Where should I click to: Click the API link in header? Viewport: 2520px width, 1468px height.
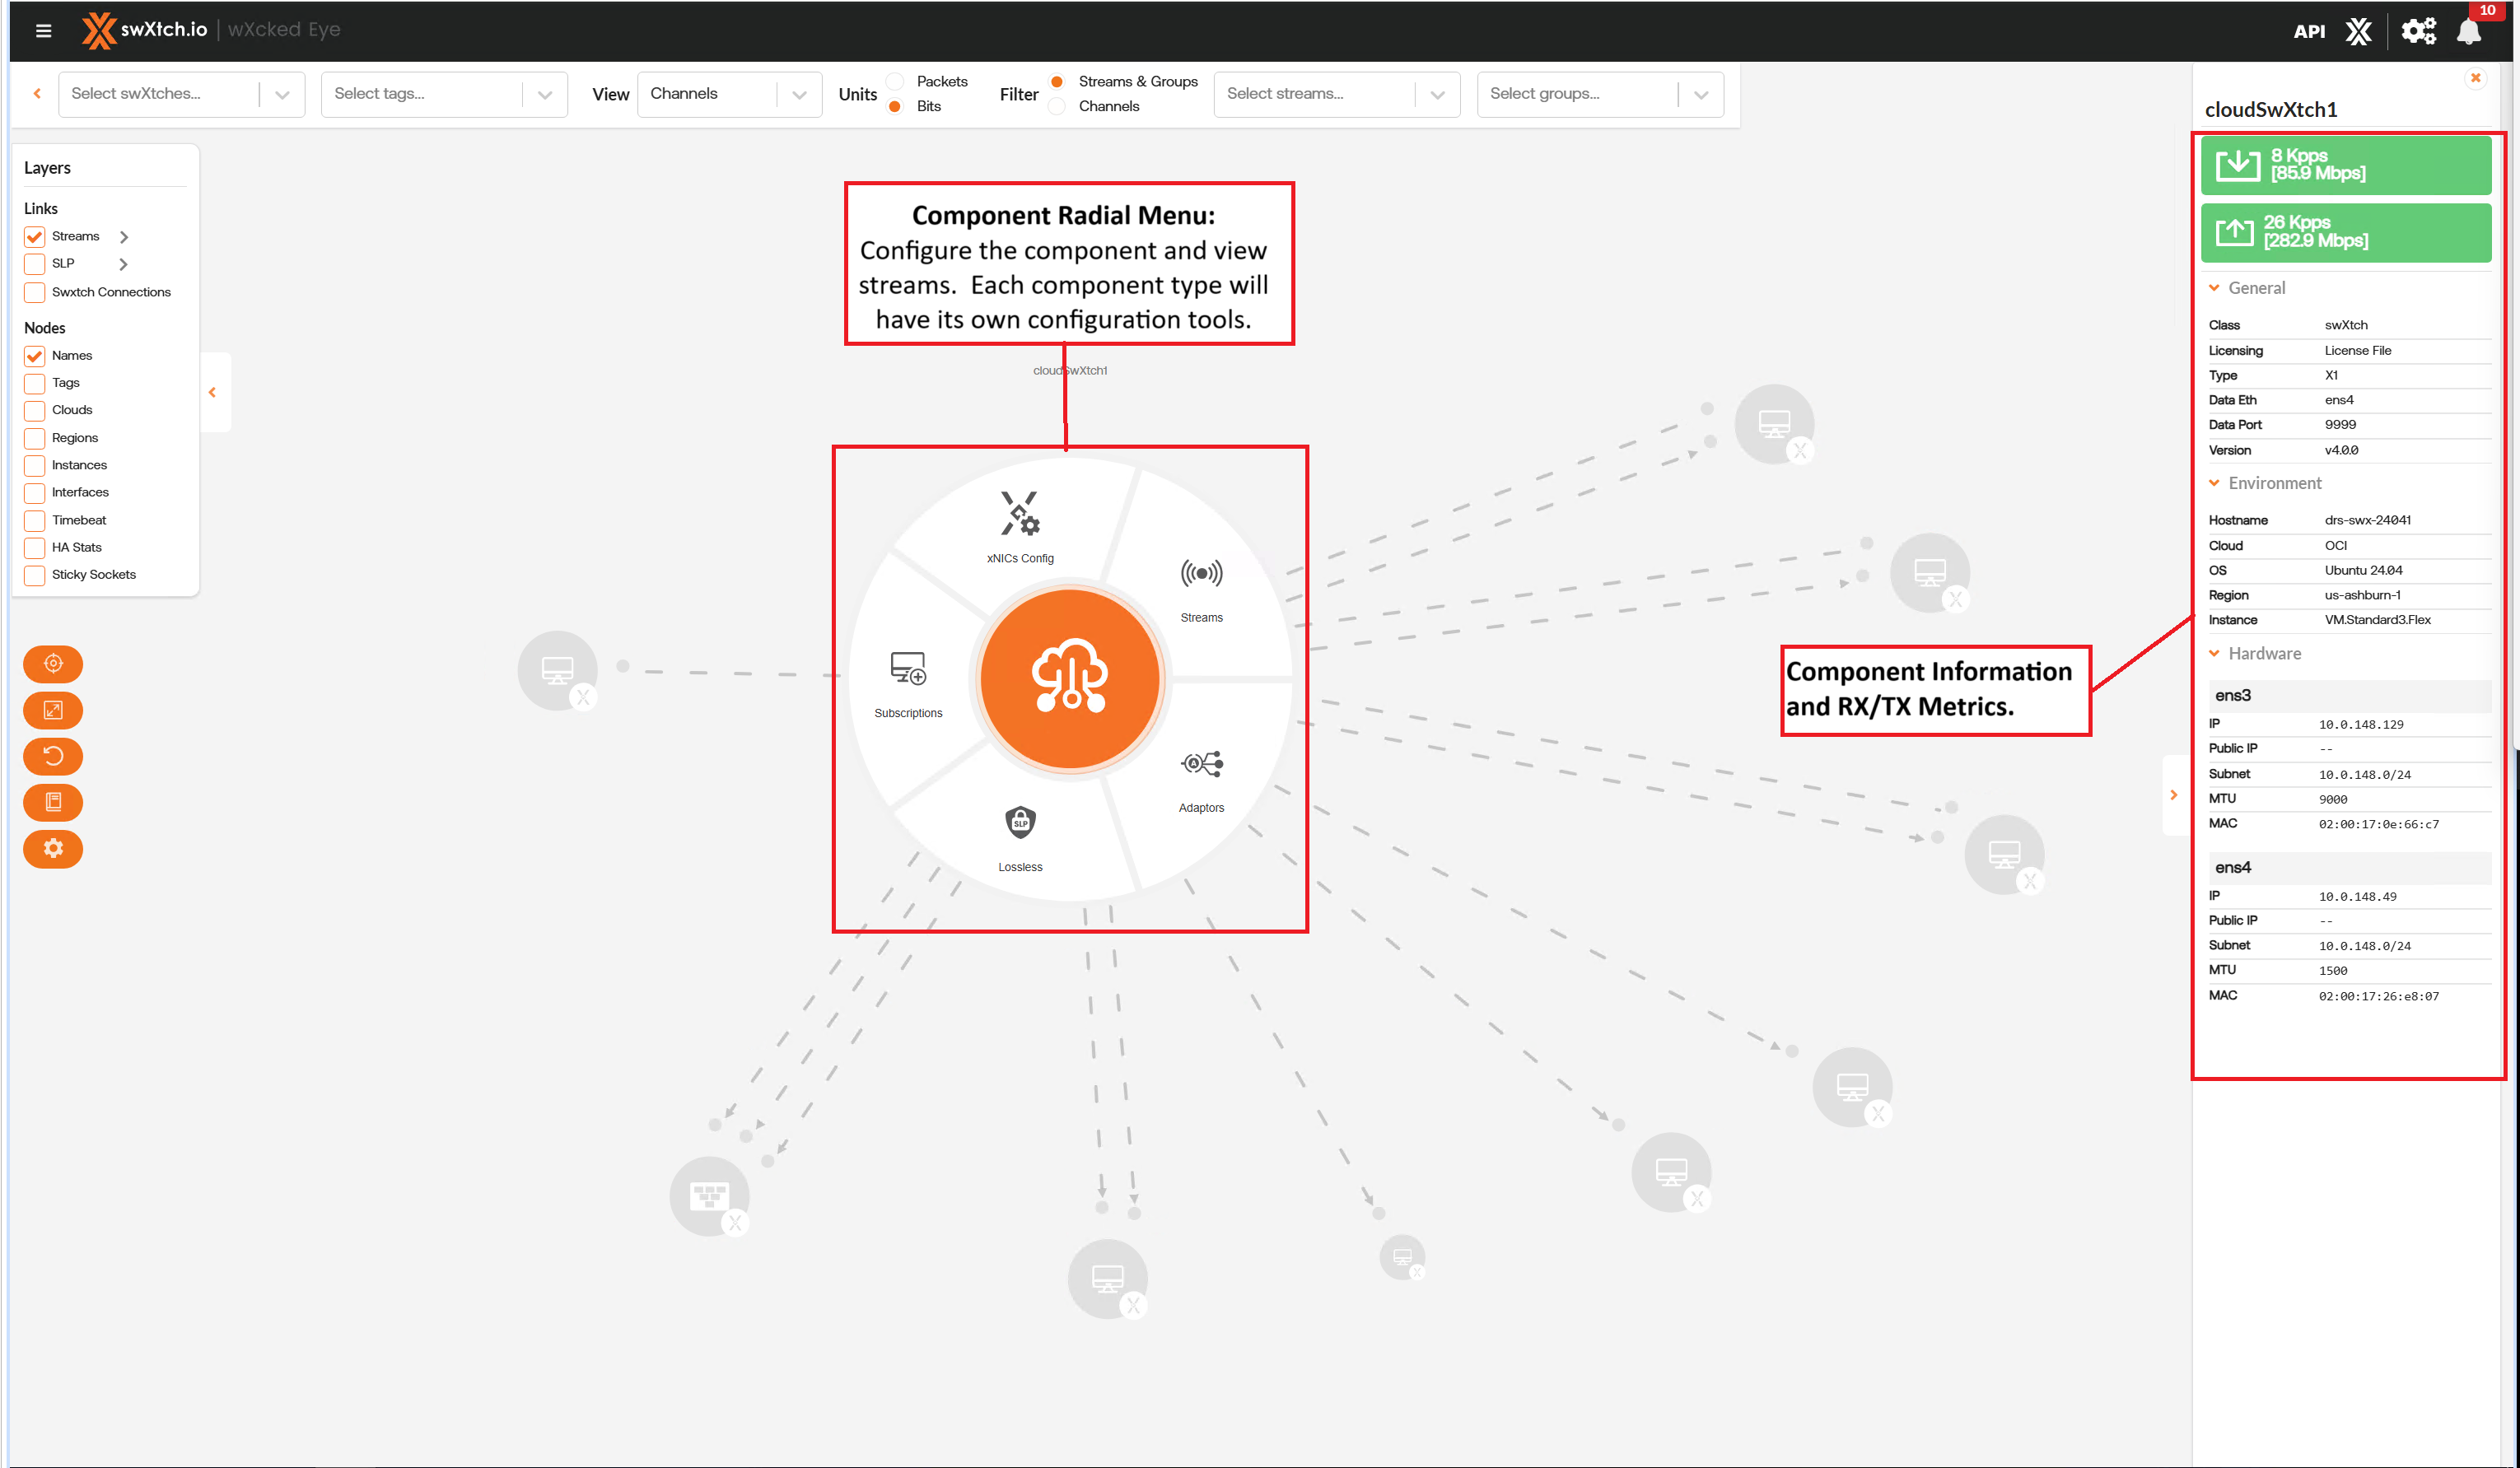pos(2308,31)
